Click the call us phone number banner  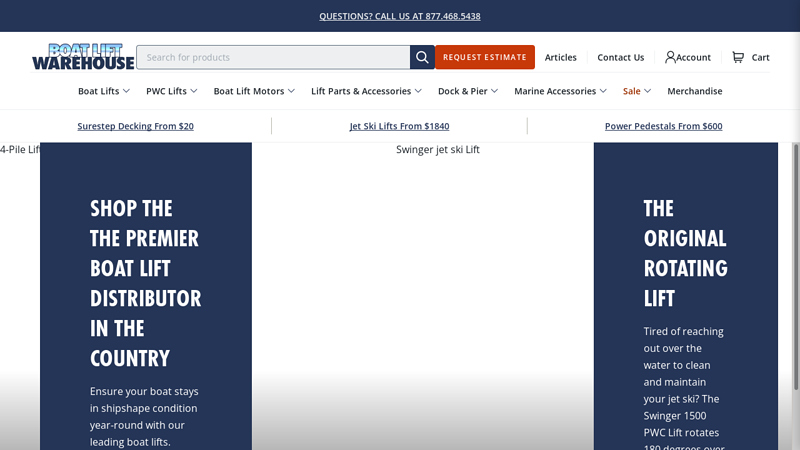(x=400, y=16)
